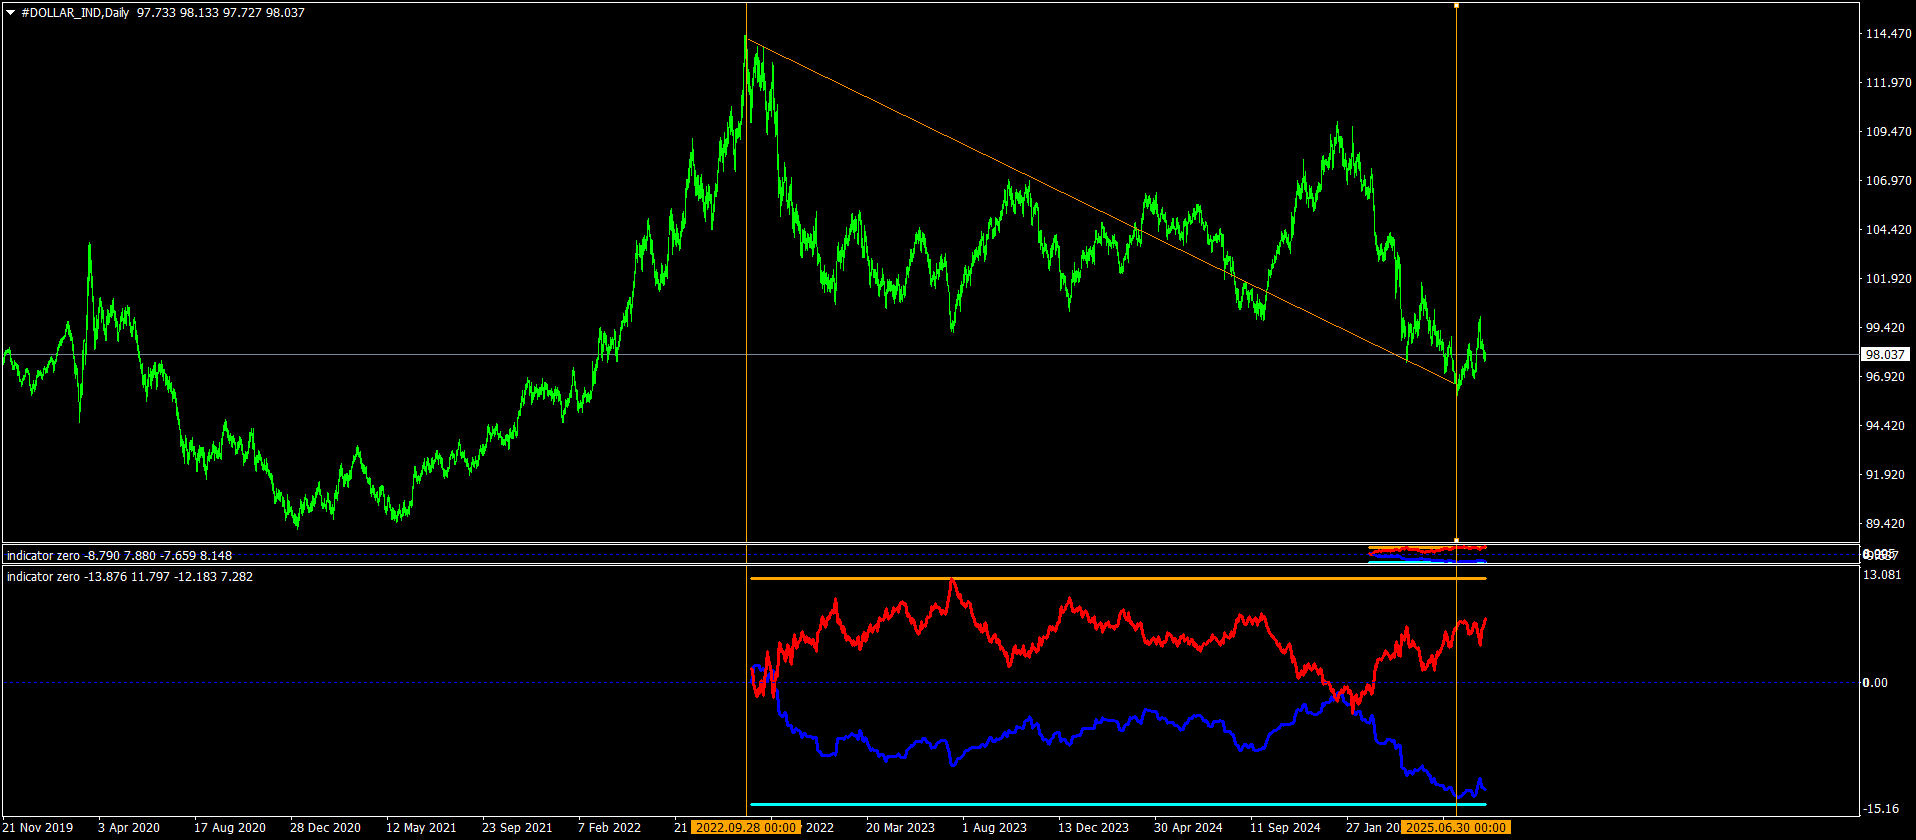Select the top handle of the right vertical line

[x=1456, y=6]
